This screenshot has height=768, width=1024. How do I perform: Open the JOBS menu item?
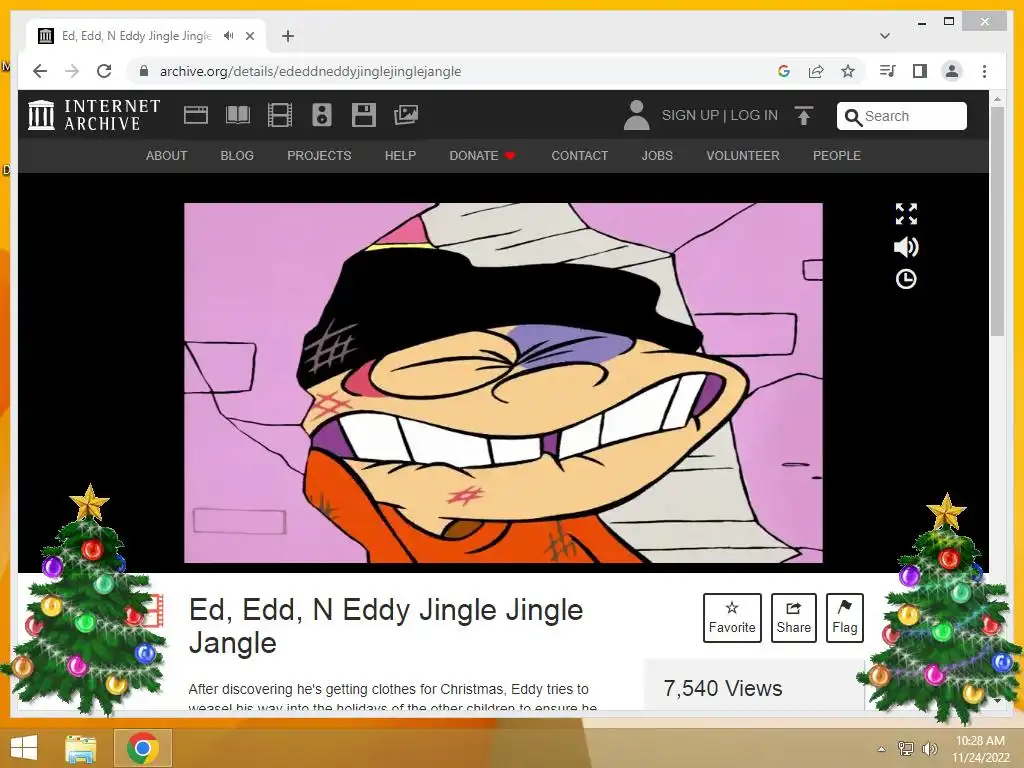(x=657, y=156)
